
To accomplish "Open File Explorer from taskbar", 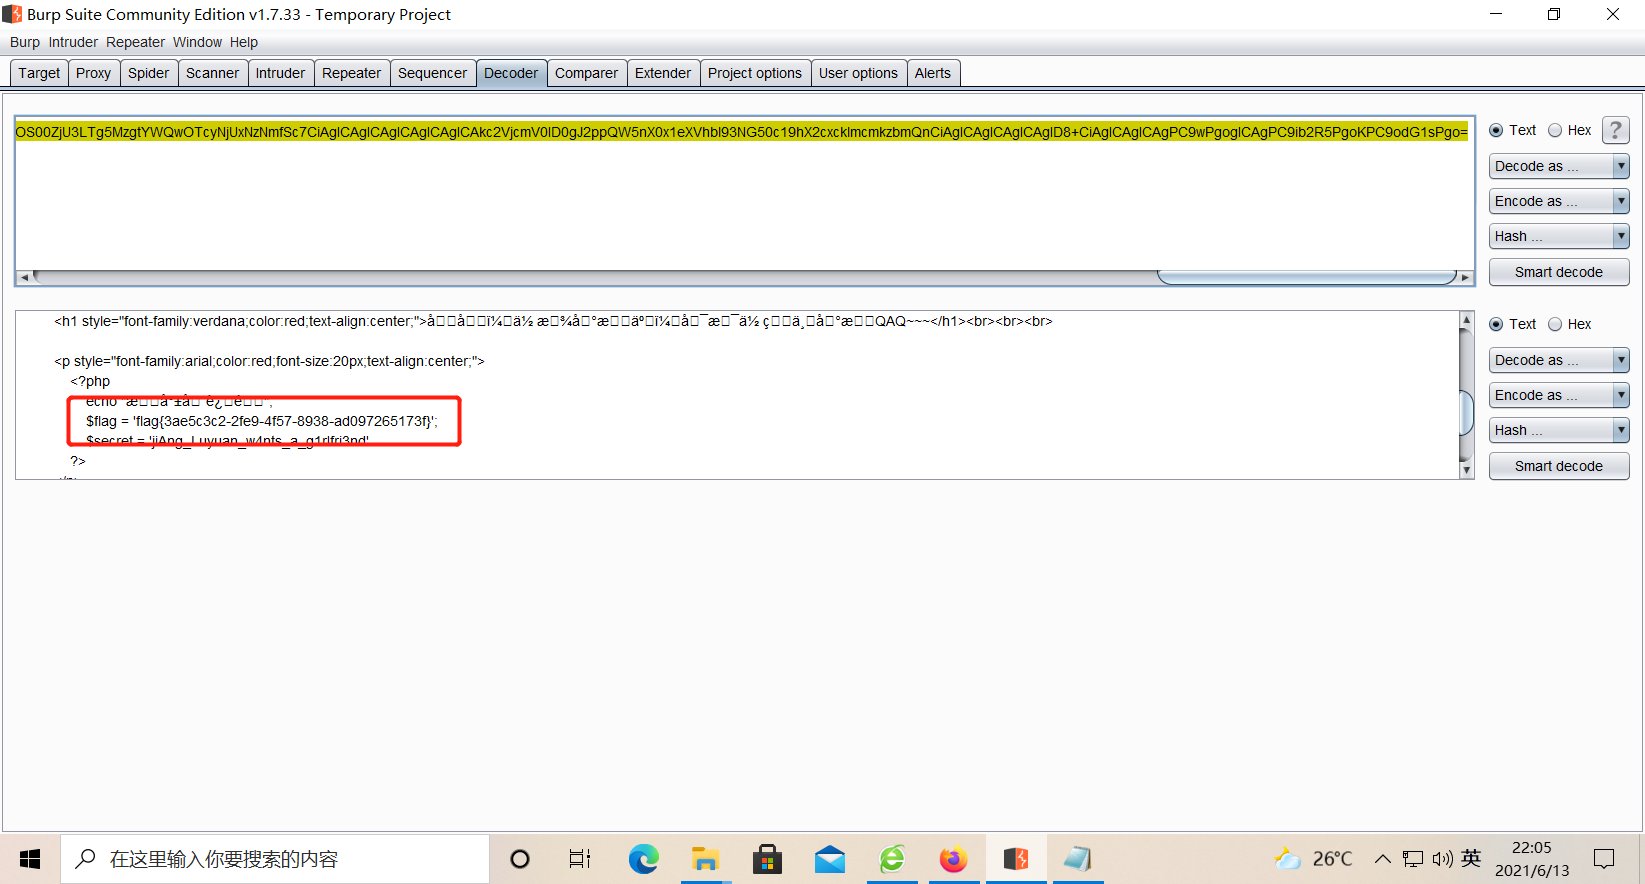I will 705,859.
